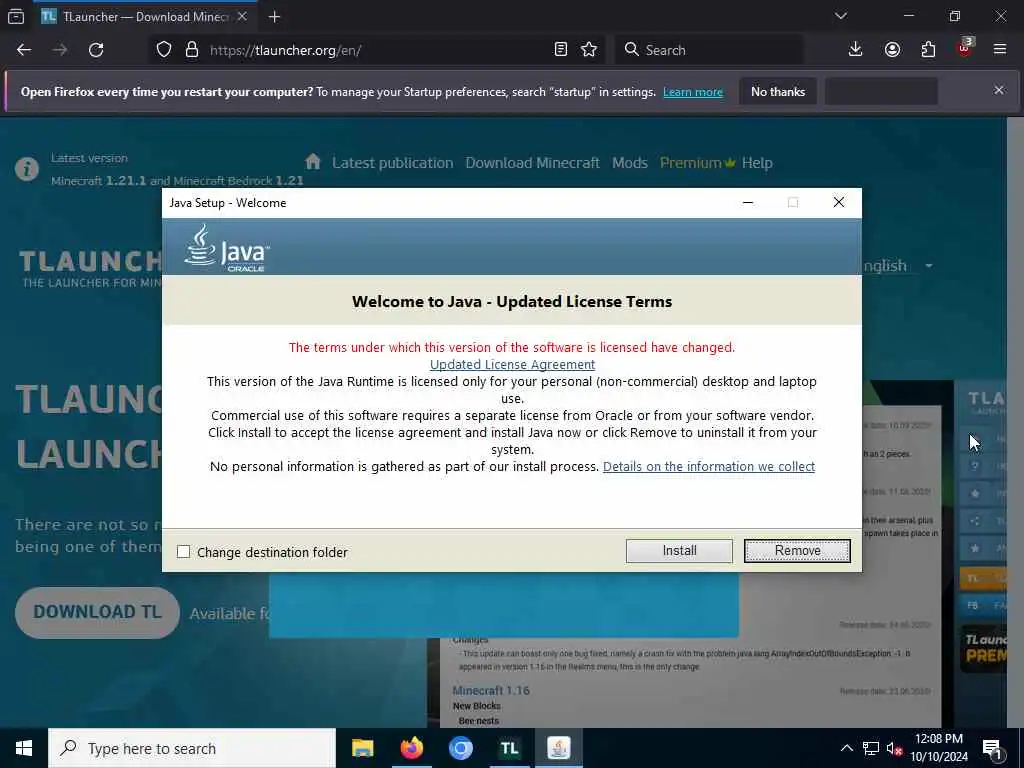
Task: Click the taskbar Type here to search box
Action: 192,748
